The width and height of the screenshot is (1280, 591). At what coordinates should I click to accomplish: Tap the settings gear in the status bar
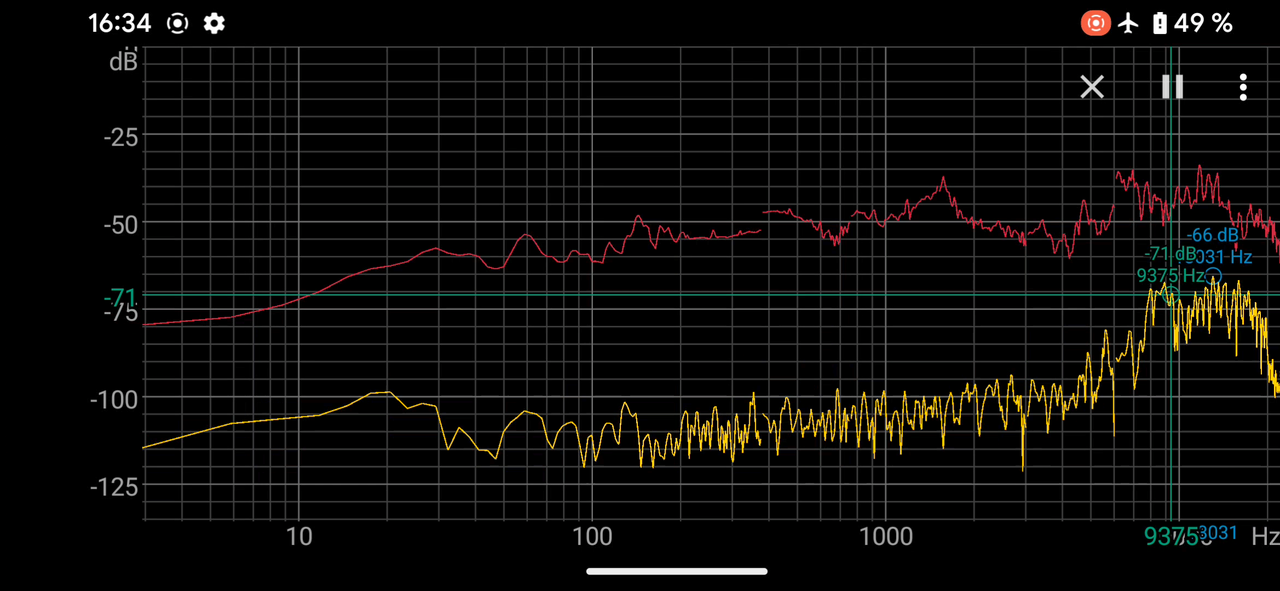(x=214, y=23)
